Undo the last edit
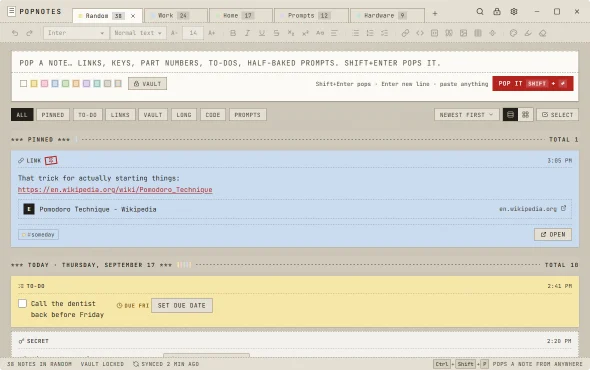 pyautogui.click(x=15, y=33)
